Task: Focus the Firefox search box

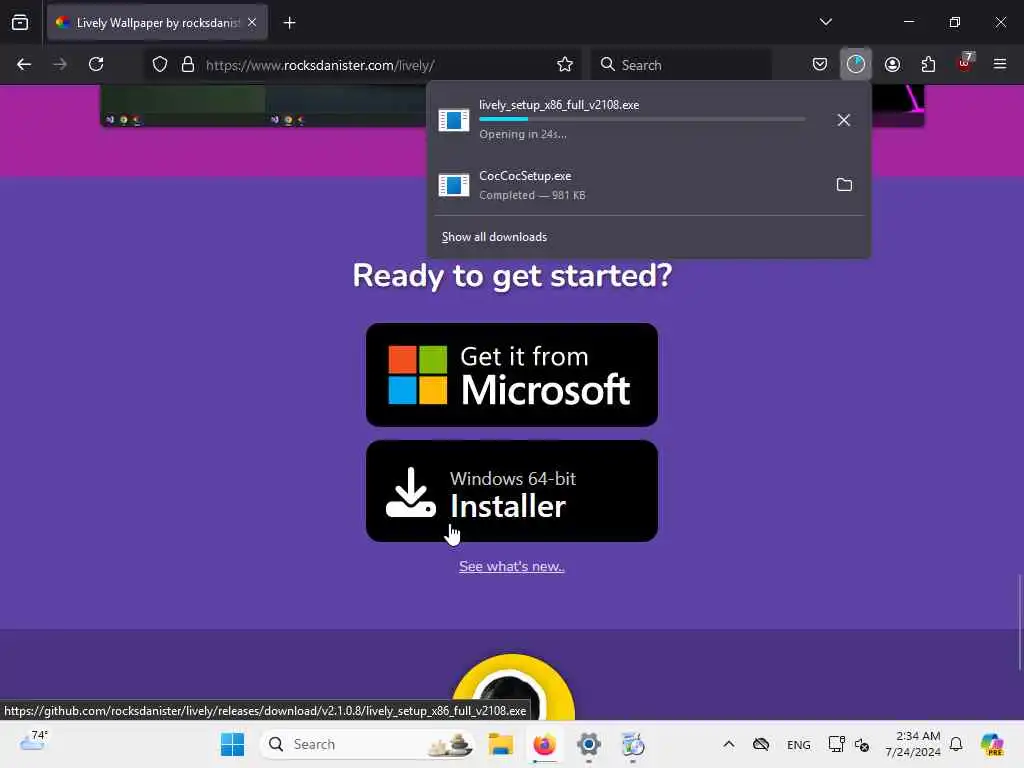Action: point(681,65)
